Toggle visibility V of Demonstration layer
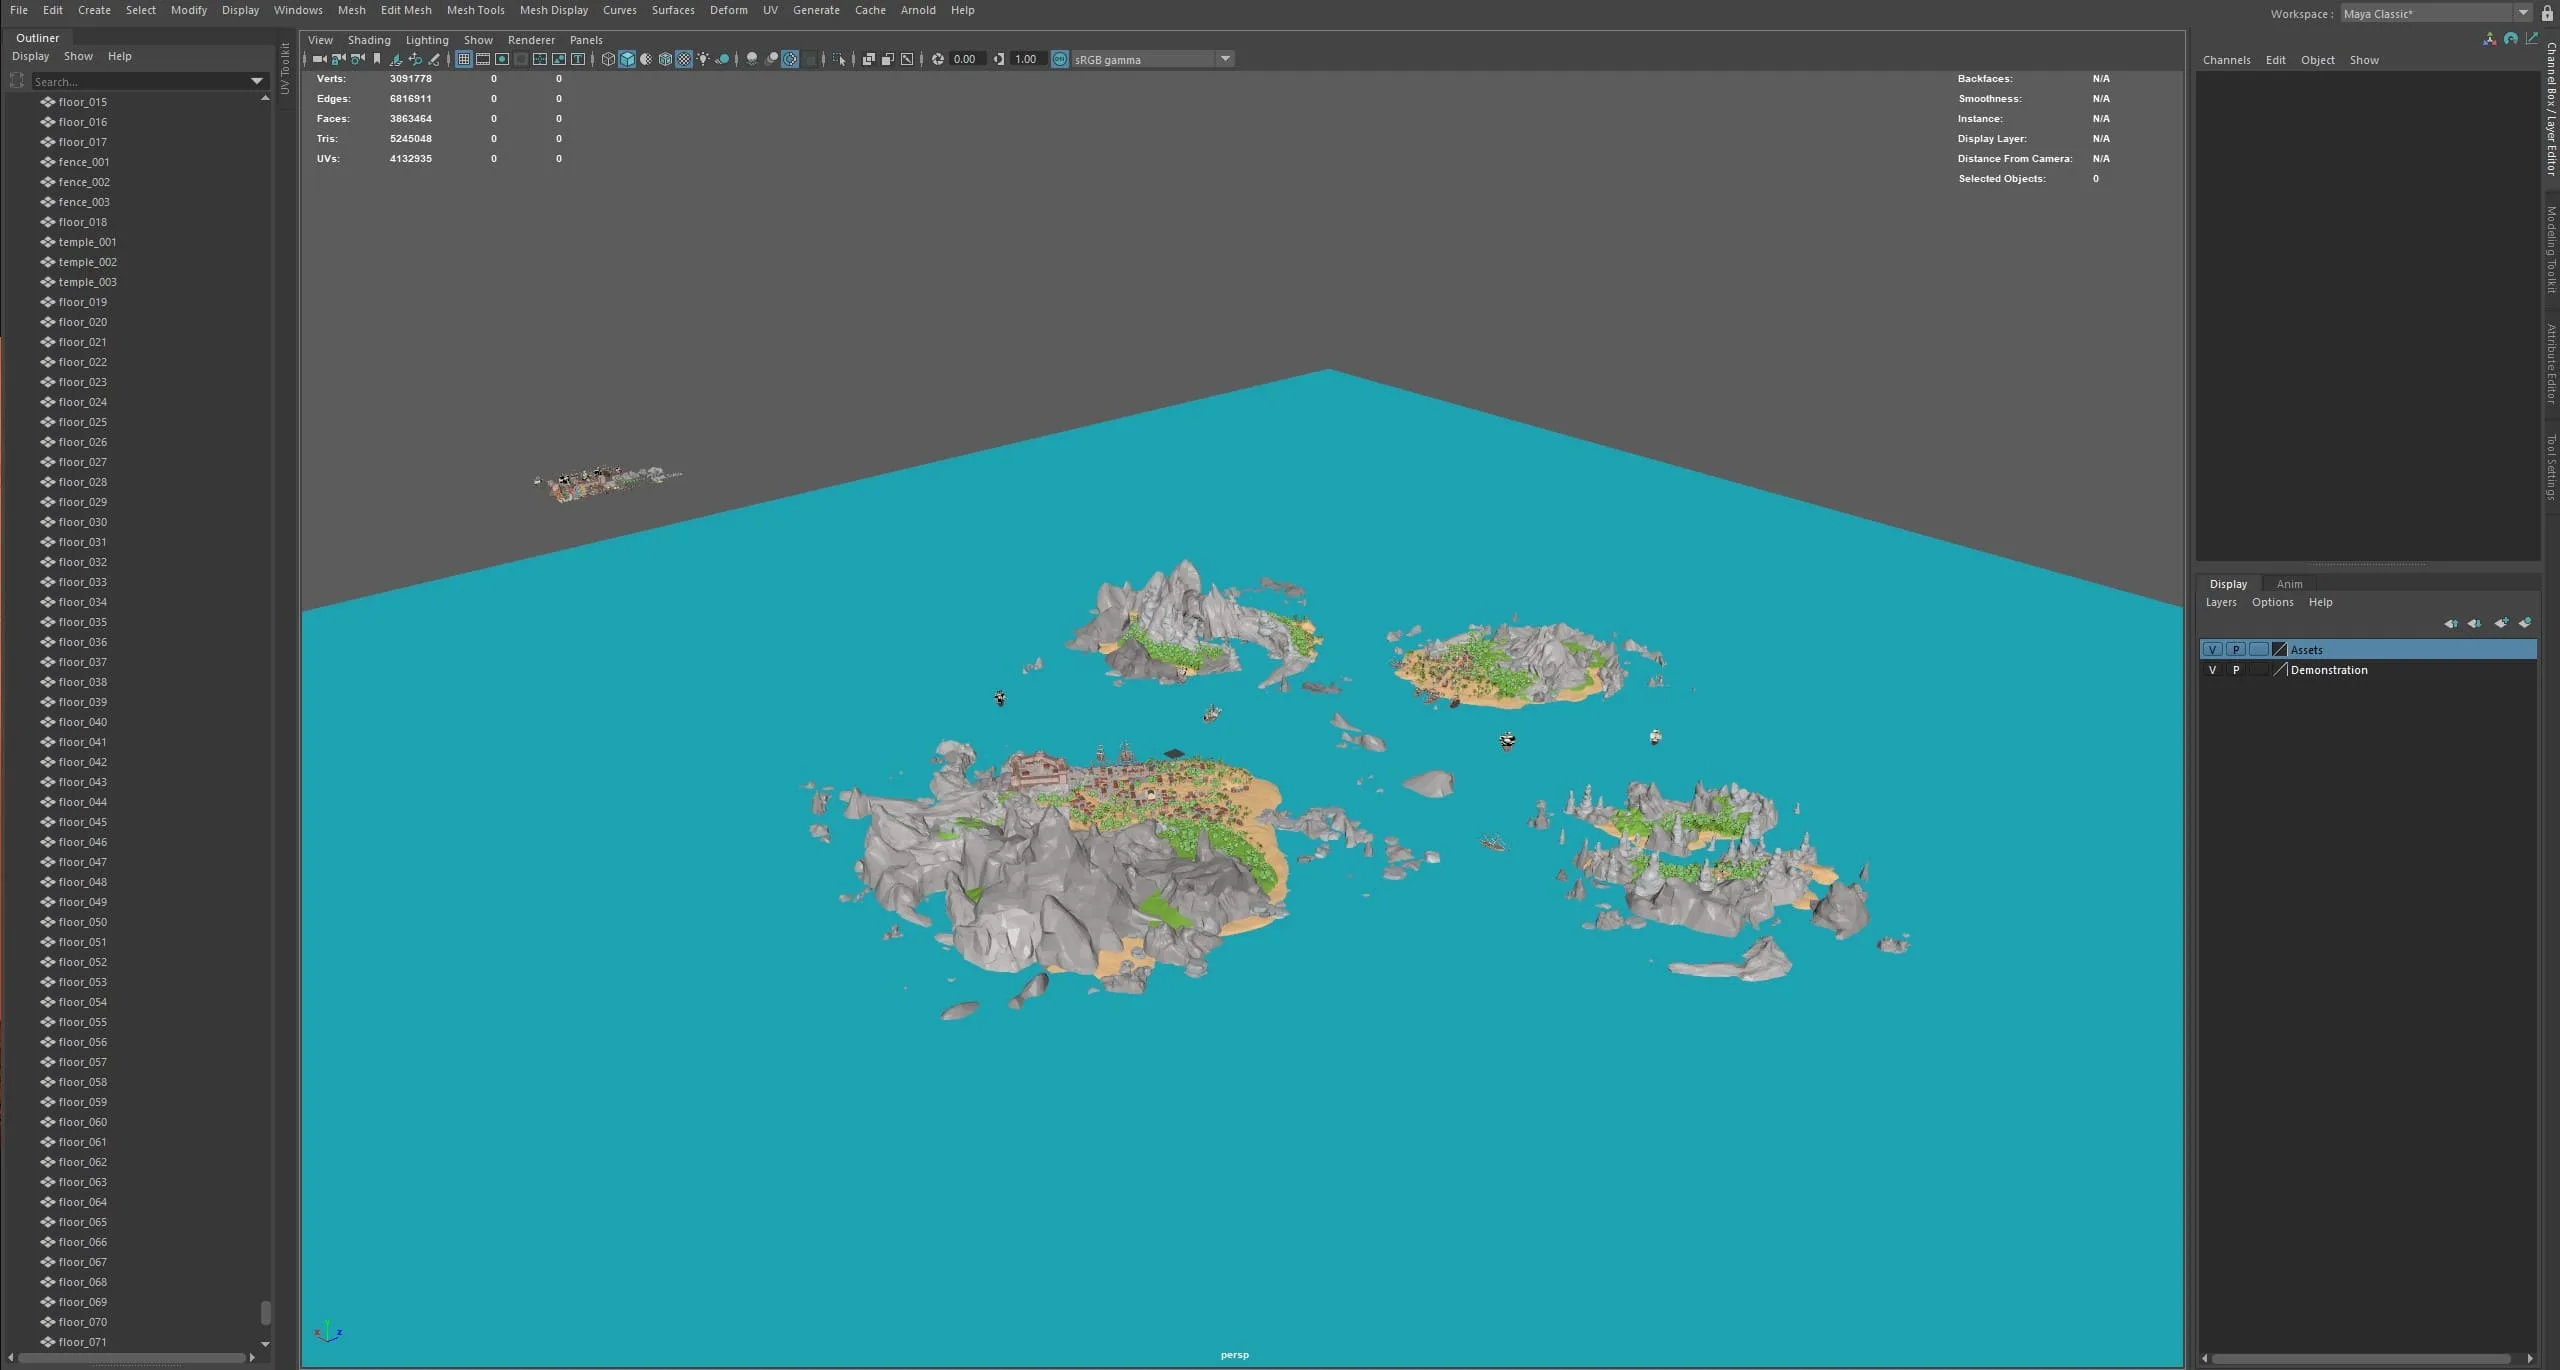2560x1370 pixels. (x=2212, y=670)
